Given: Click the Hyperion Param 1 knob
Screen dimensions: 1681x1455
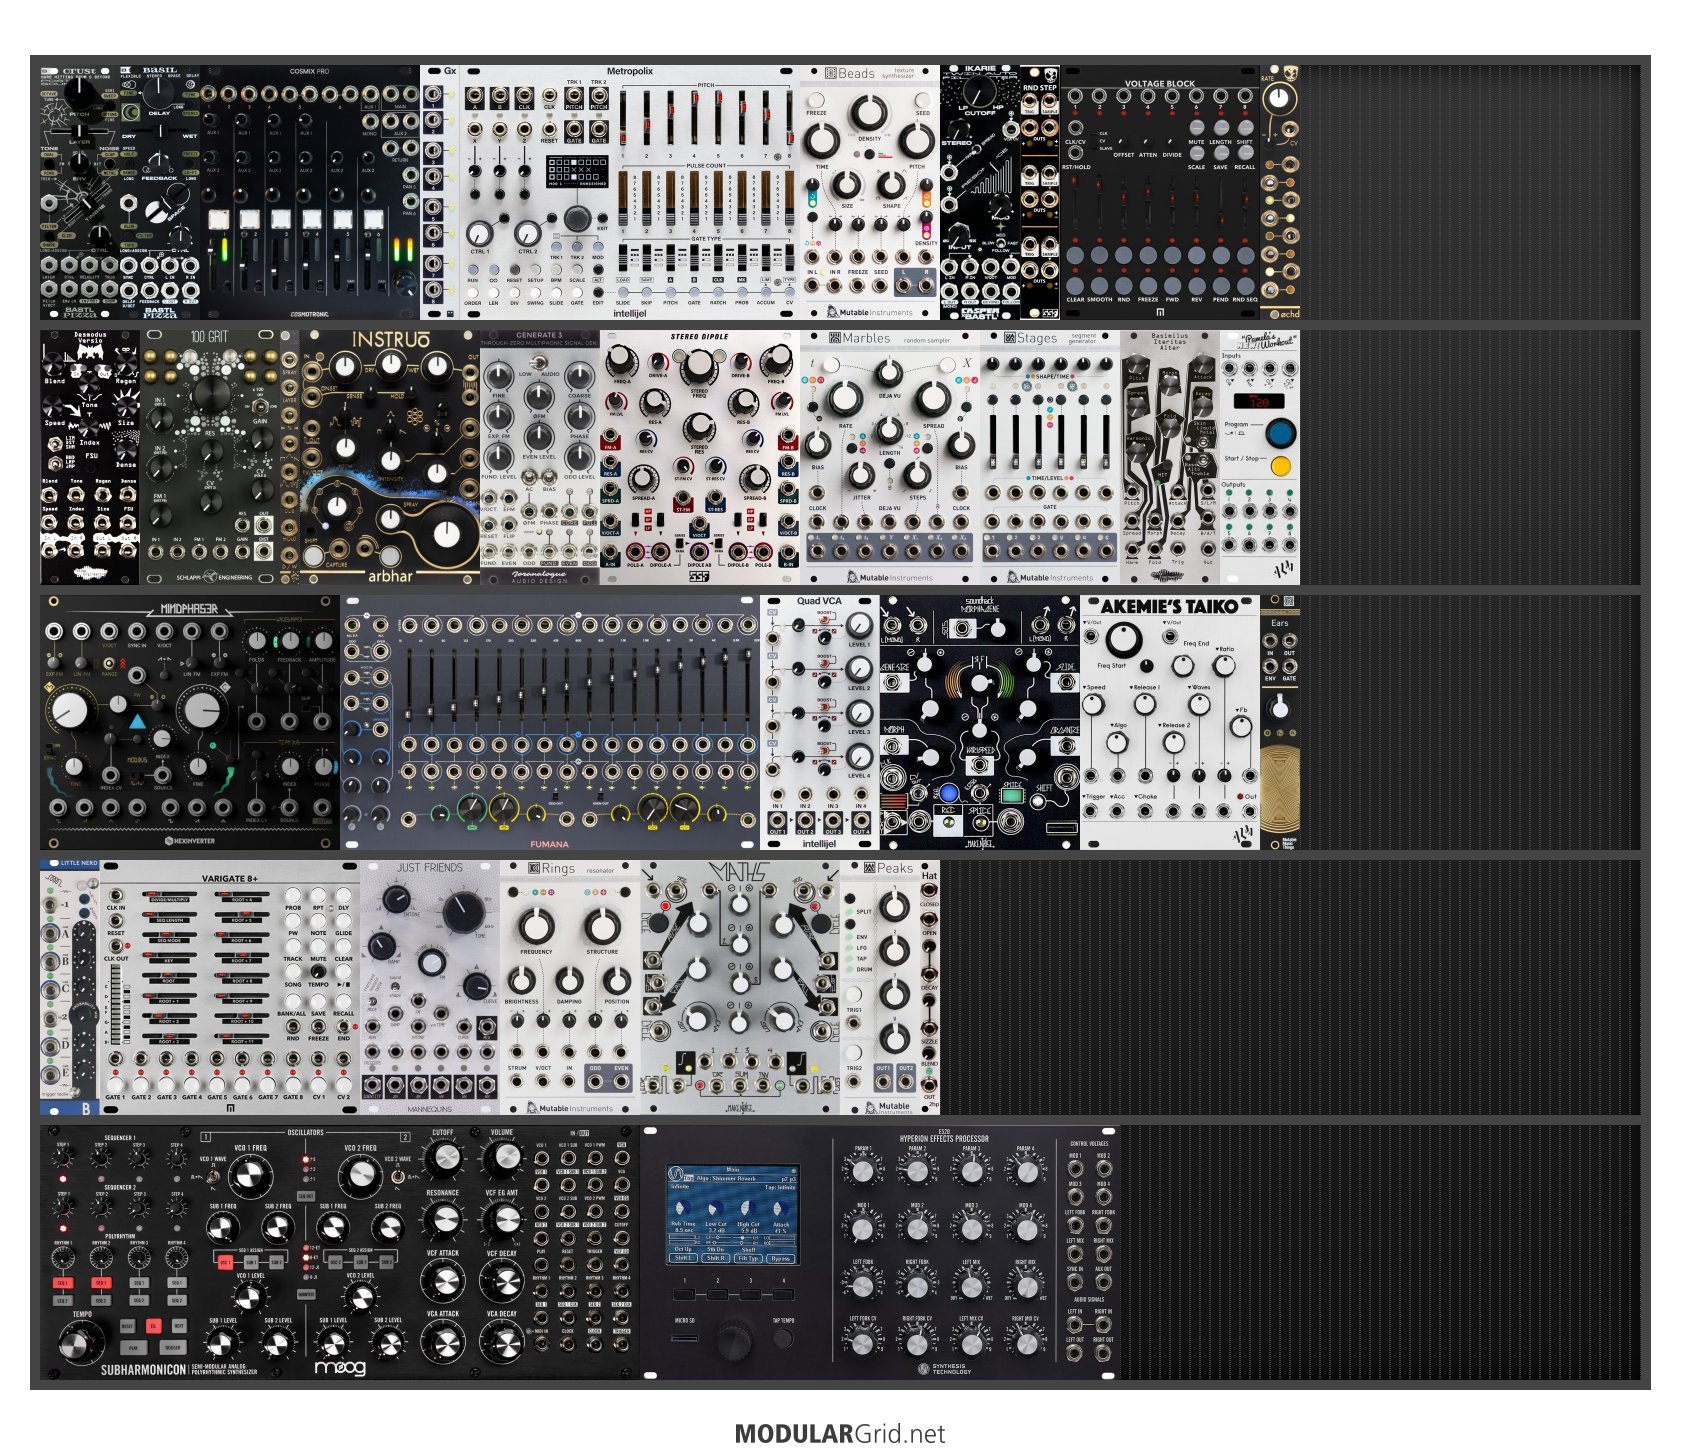Looking at the screenshot, I should 862,1170.
